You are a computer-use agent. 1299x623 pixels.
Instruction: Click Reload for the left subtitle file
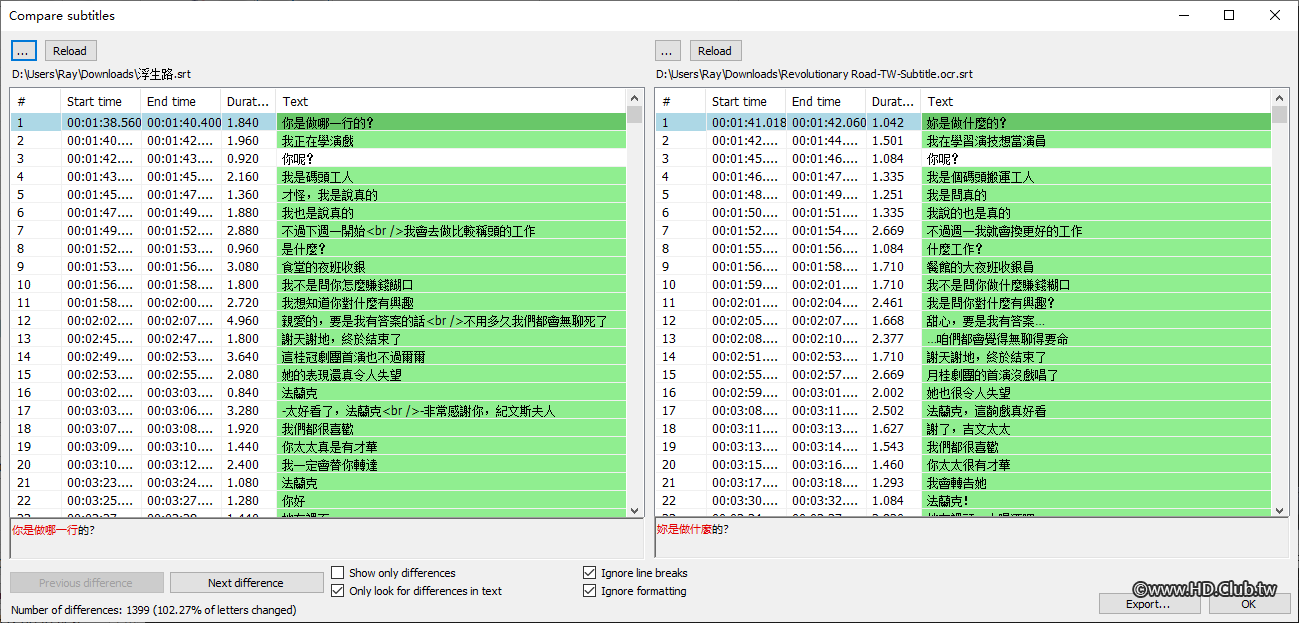pos(70,51)
